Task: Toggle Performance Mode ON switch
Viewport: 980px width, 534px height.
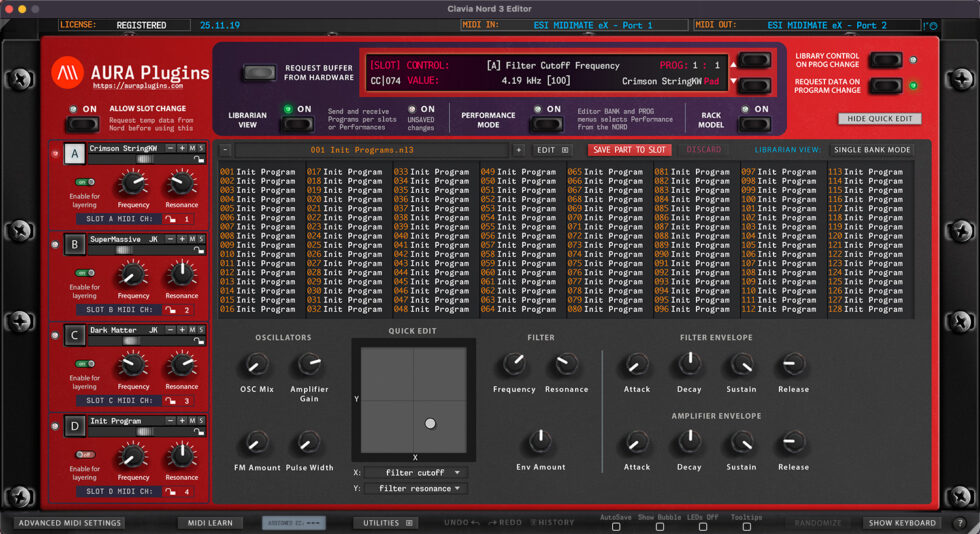Action: pos(547,124)
